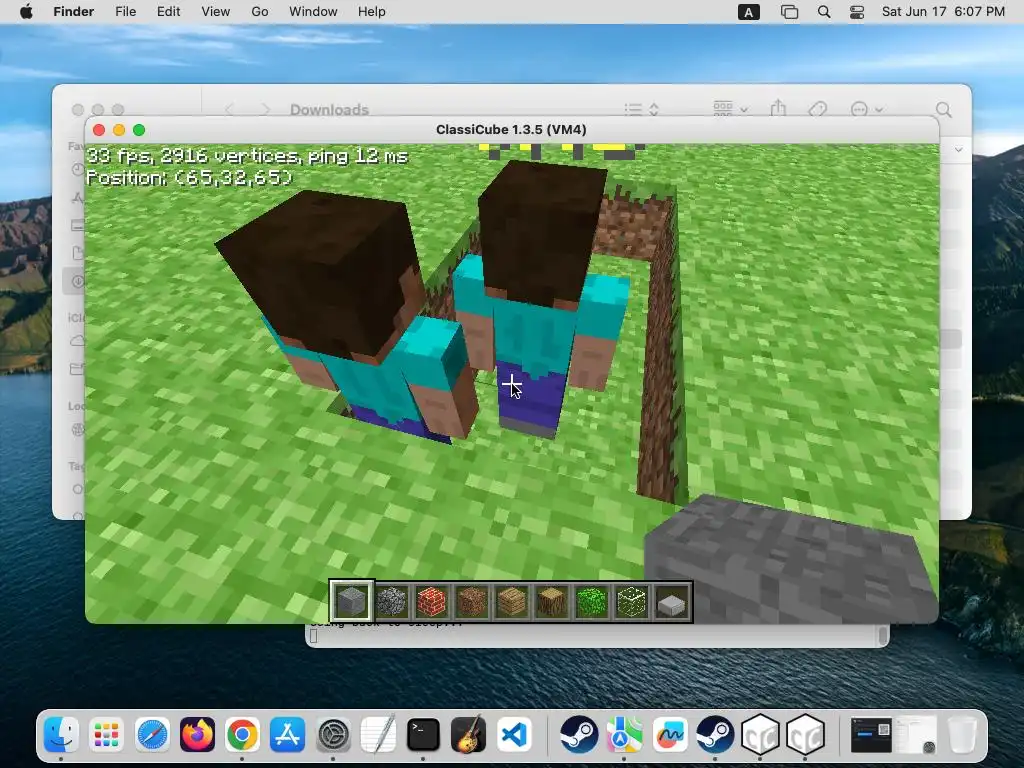Open Finder from the Dock
The image size is (1024, 768).
coord(61,735)
